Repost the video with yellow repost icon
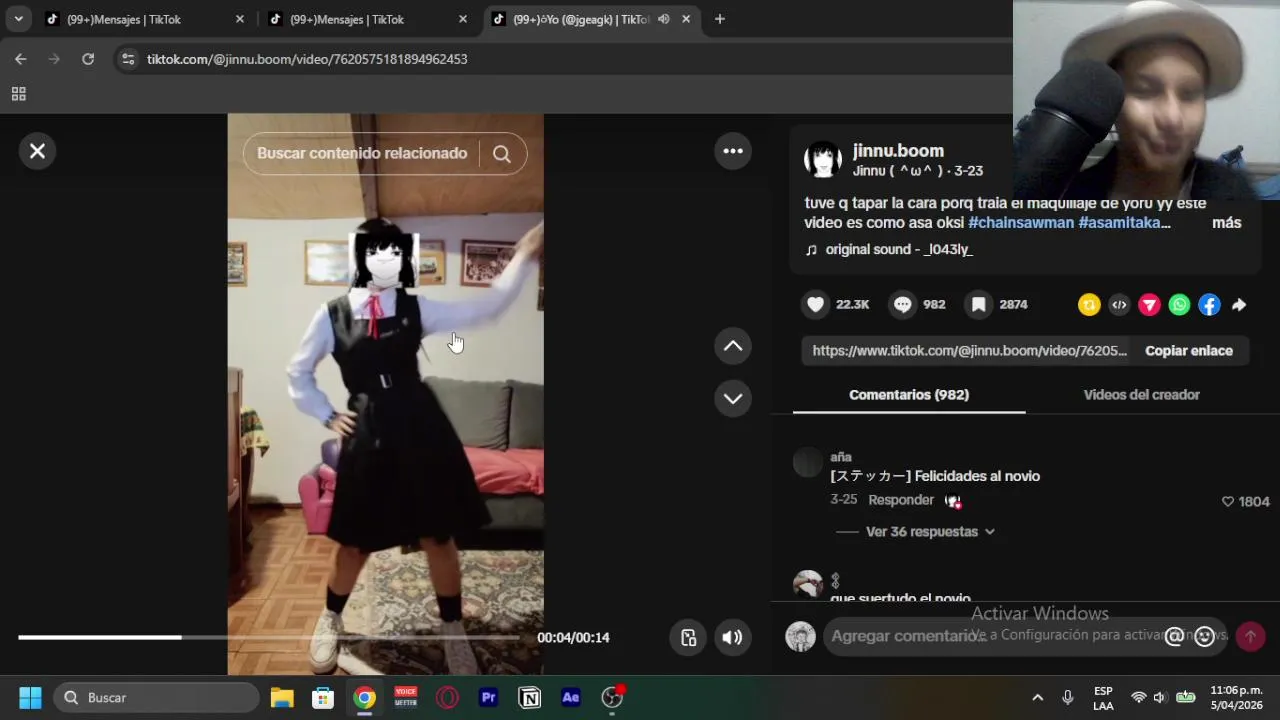Viewport: 1280px width, 720px height. point(1089,305)
